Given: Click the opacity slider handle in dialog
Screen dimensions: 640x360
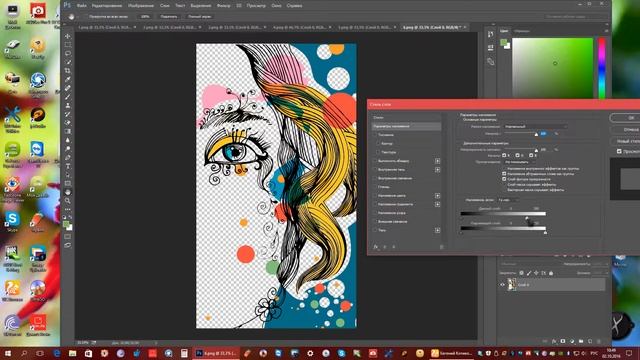Looking at the screenshot, I should point(536,135).
